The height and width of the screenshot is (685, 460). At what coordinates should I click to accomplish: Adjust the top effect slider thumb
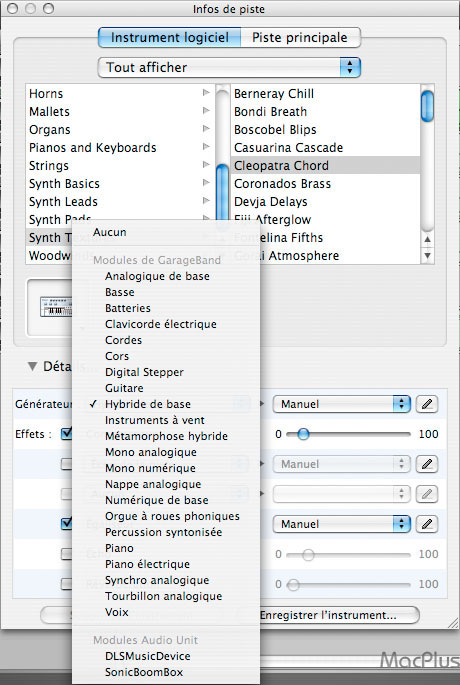pyautogui.click(x=303, y=434)
